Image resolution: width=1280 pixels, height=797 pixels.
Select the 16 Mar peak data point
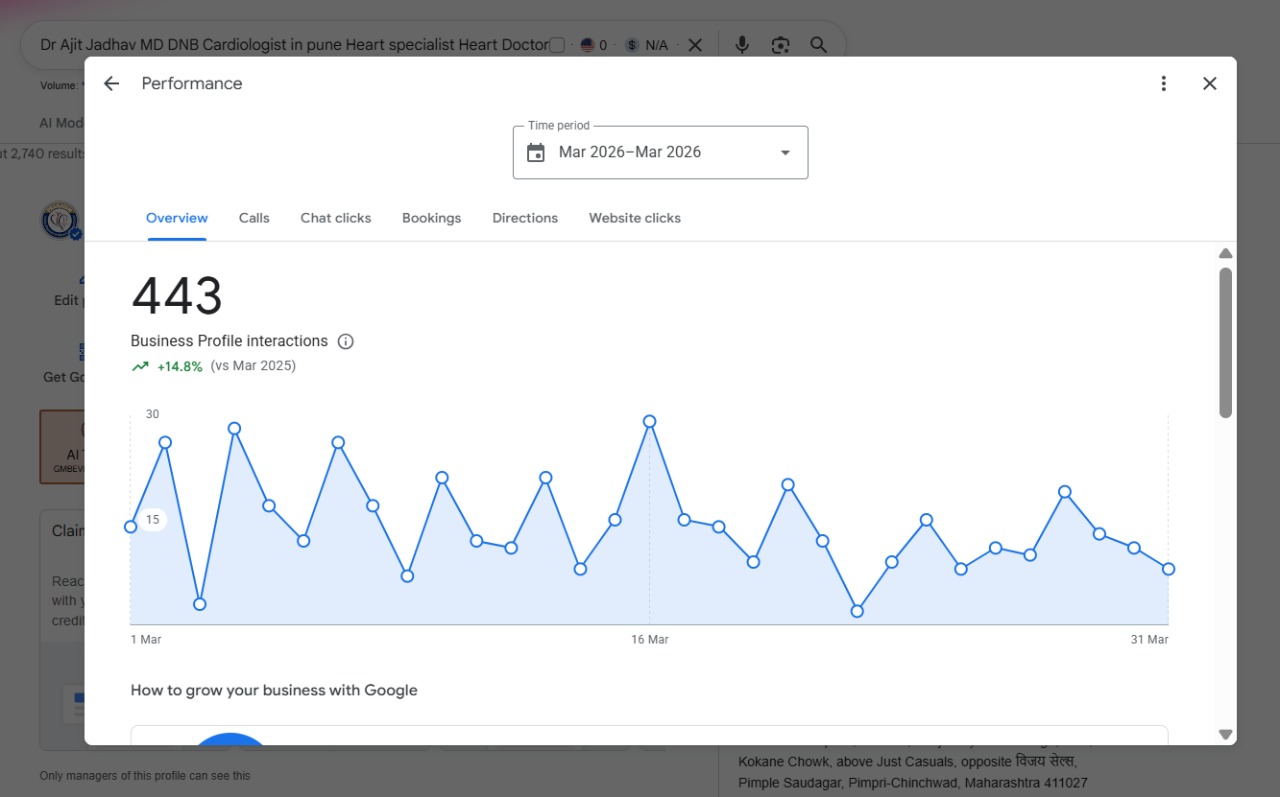[650, 422]
